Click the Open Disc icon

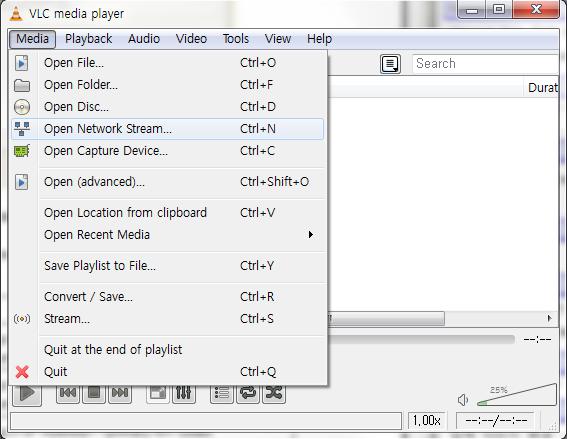click(22, 107)
